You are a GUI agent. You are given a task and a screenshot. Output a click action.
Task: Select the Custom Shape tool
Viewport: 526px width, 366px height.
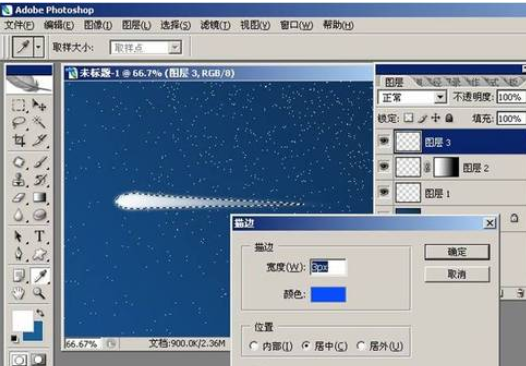tap(40, 254)
